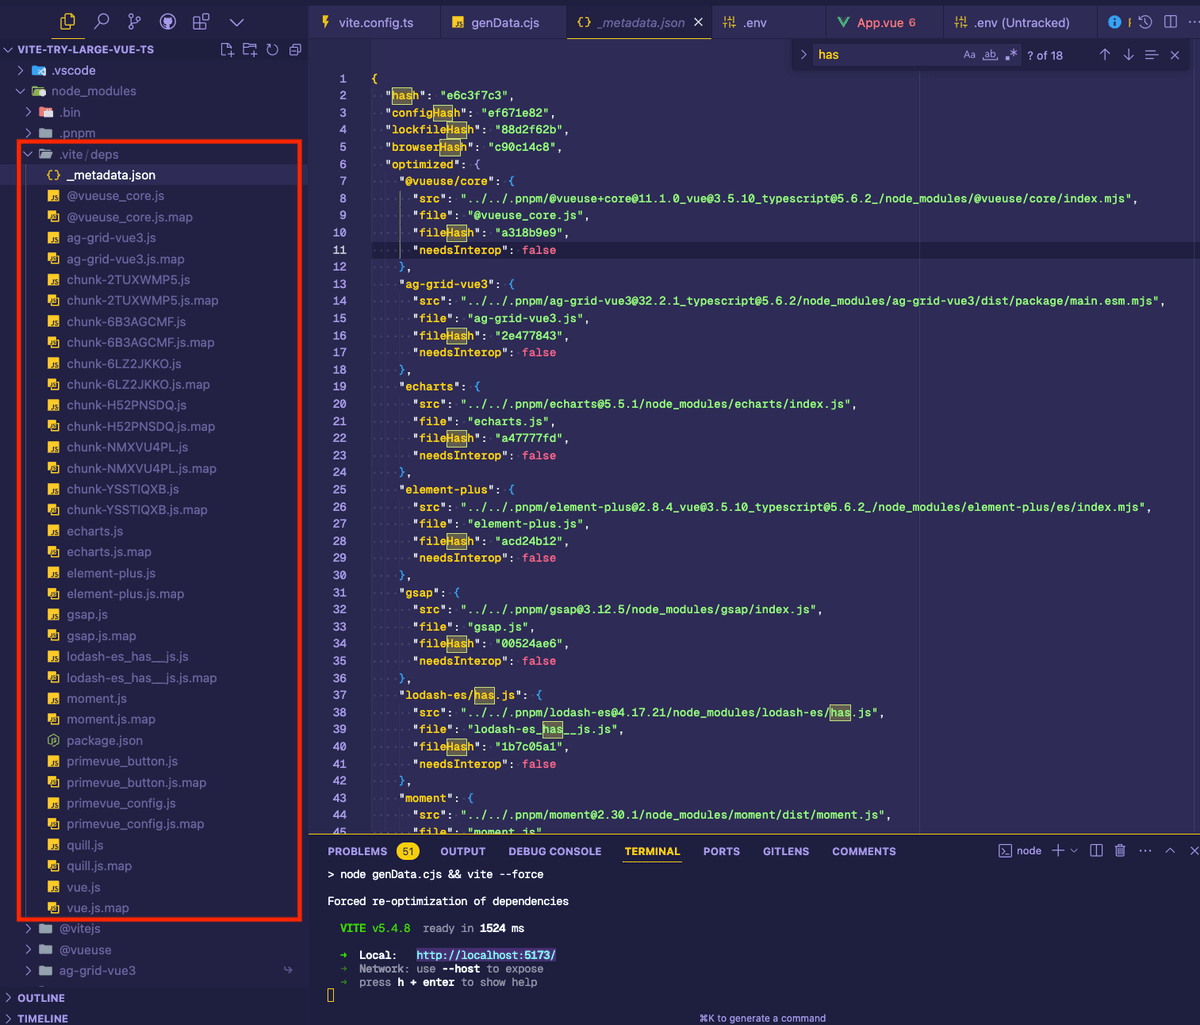Open the Search icon in activity bar
The image size is (1200, 1025).
coord(99,20)
